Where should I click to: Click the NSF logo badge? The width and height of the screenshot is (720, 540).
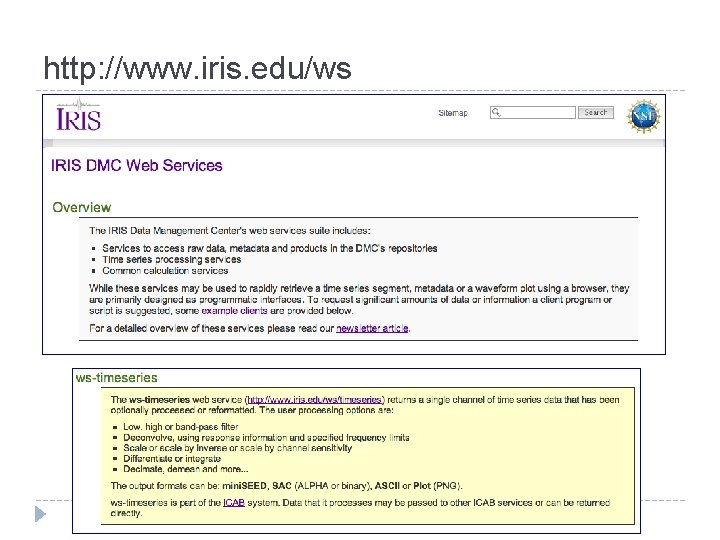(x=643, y=117)
